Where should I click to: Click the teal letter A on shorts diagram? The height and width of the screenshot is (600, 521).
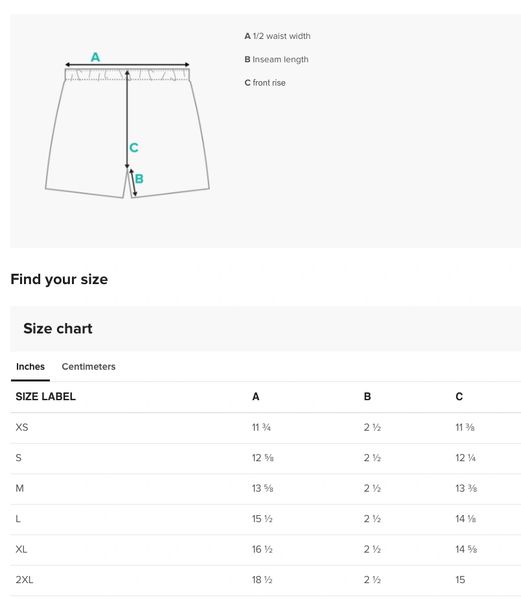point(95,57)
